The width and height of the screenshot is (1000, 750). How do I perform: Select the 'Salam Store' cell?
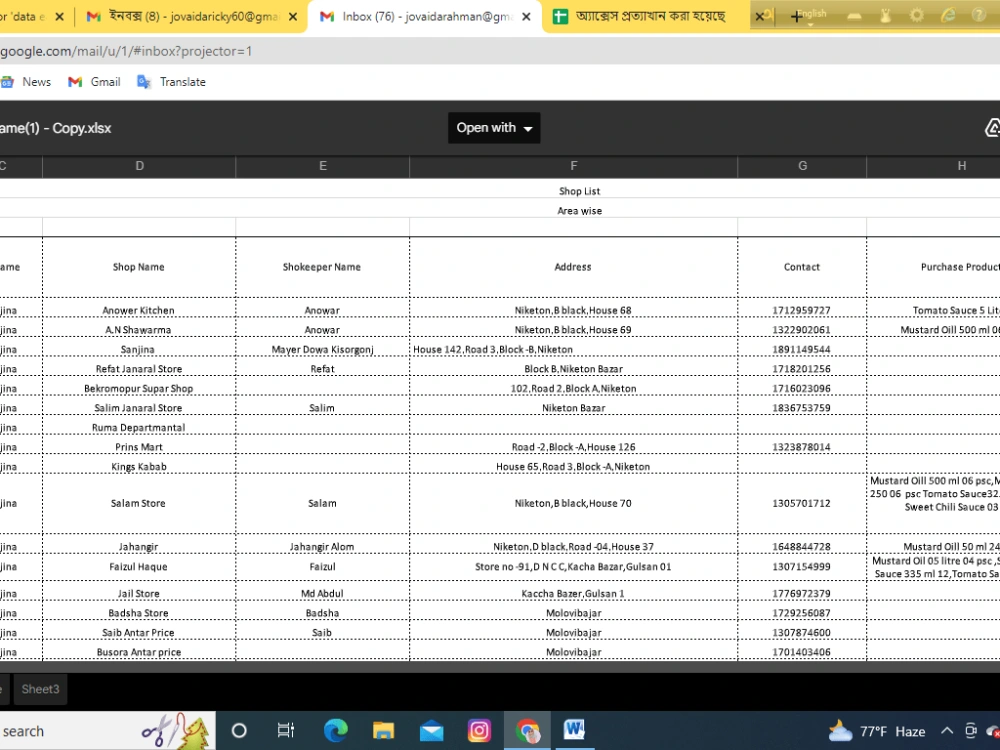[138, 503]
